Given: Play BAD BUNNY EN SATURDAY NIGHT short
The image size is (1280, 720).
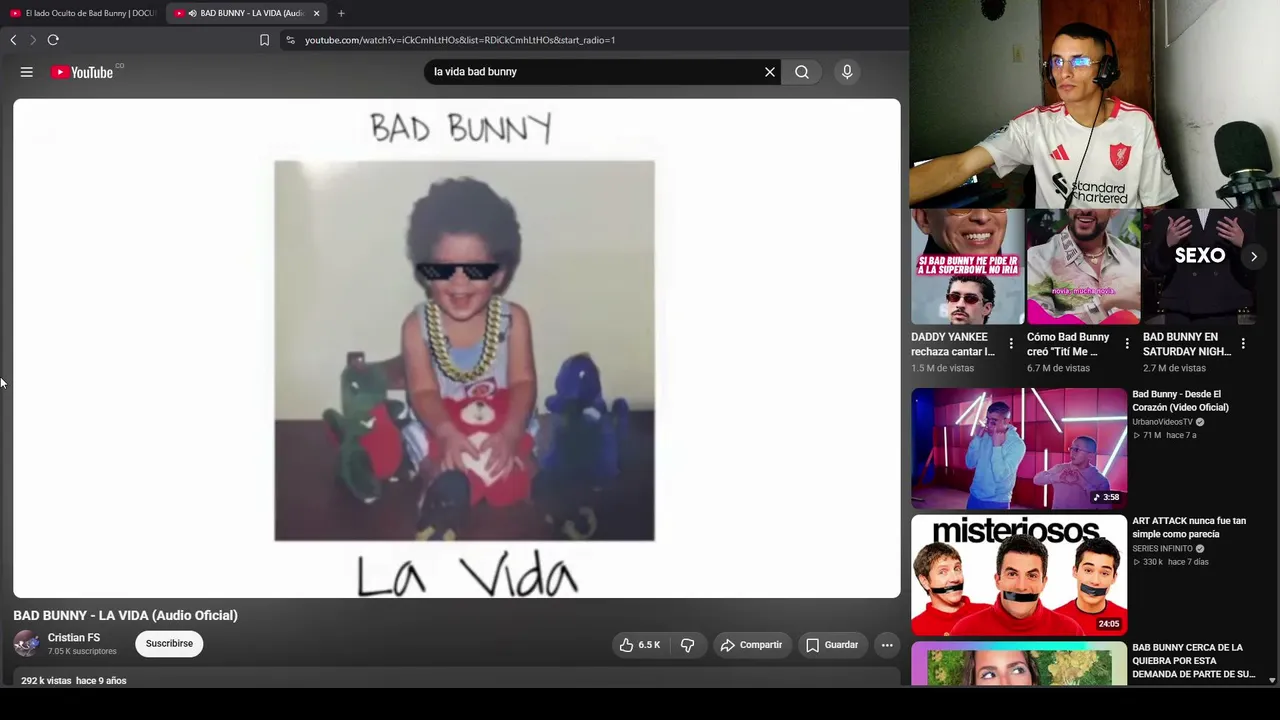Looking at the screenshot, I should (x=1199, y=267).
